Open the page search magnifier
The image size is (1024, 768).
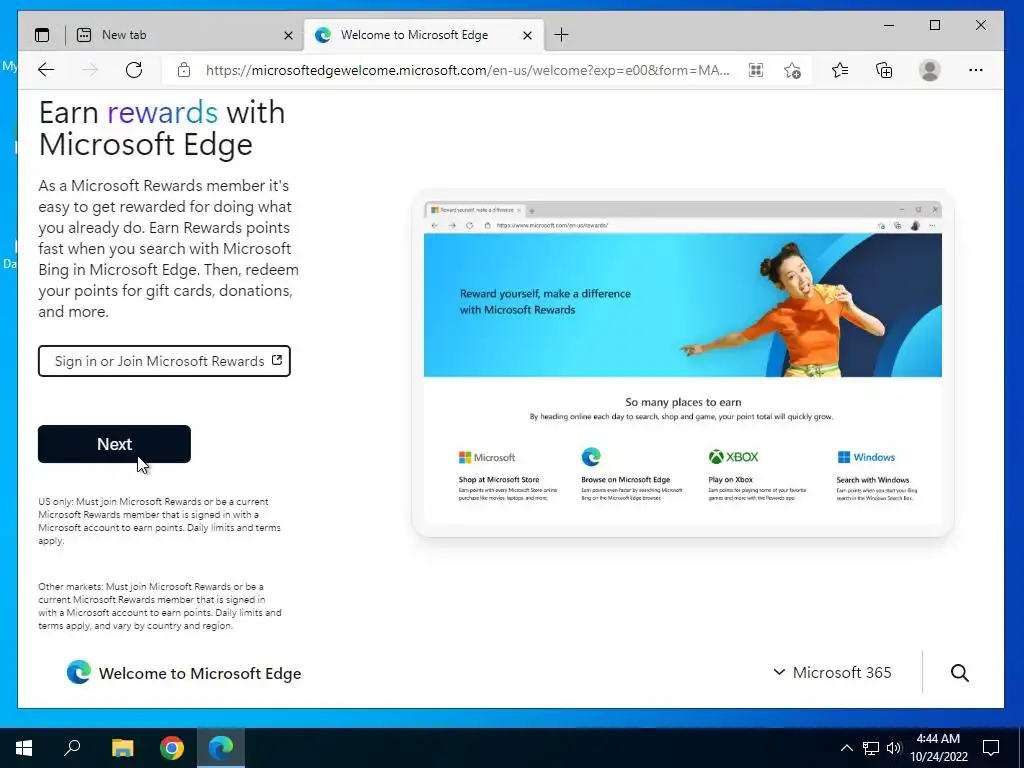pyautogui.click(x=959, y=673)
